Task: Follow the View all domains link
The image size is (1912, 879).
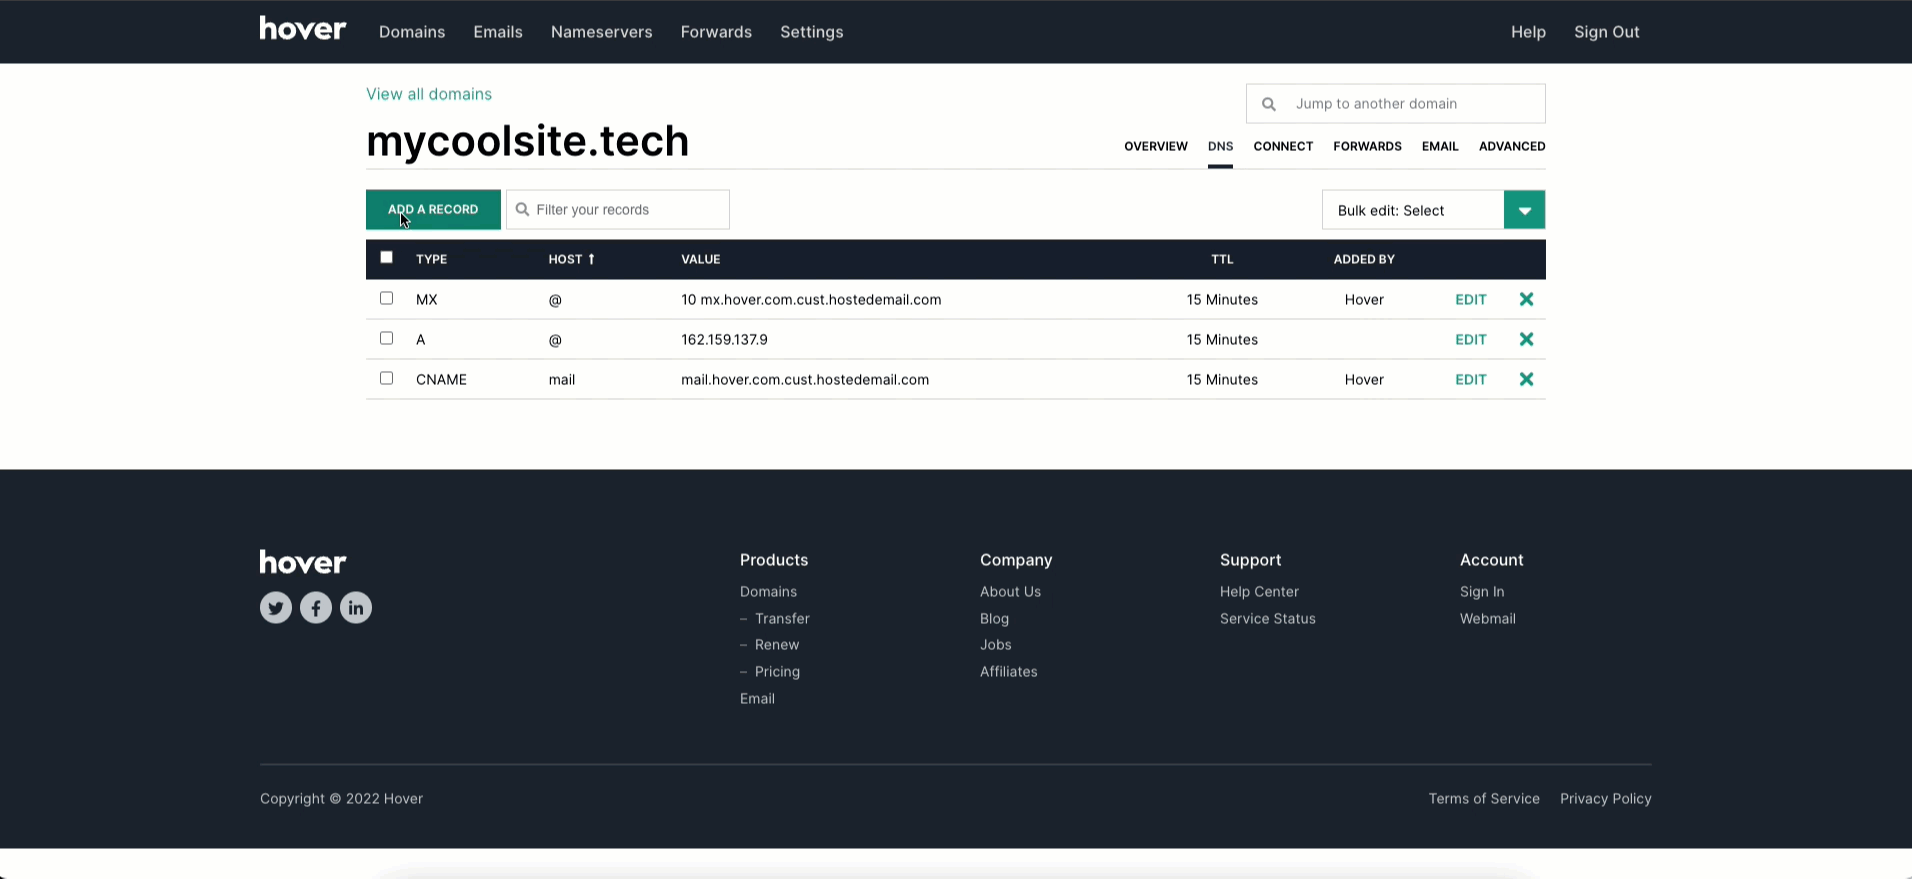Action: (429, 94)
